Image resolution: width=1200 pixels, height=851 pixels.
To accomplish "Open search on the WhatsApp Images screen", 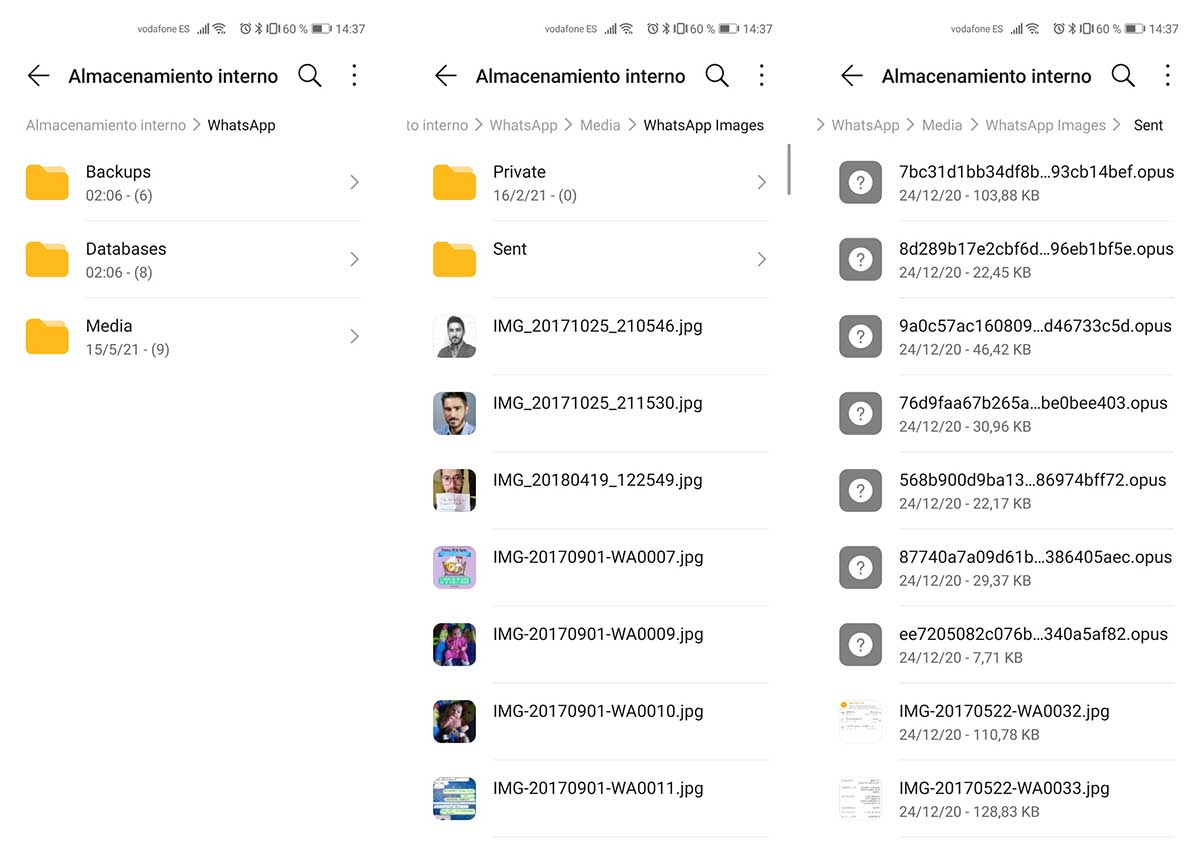I will [x=716, y=76].
